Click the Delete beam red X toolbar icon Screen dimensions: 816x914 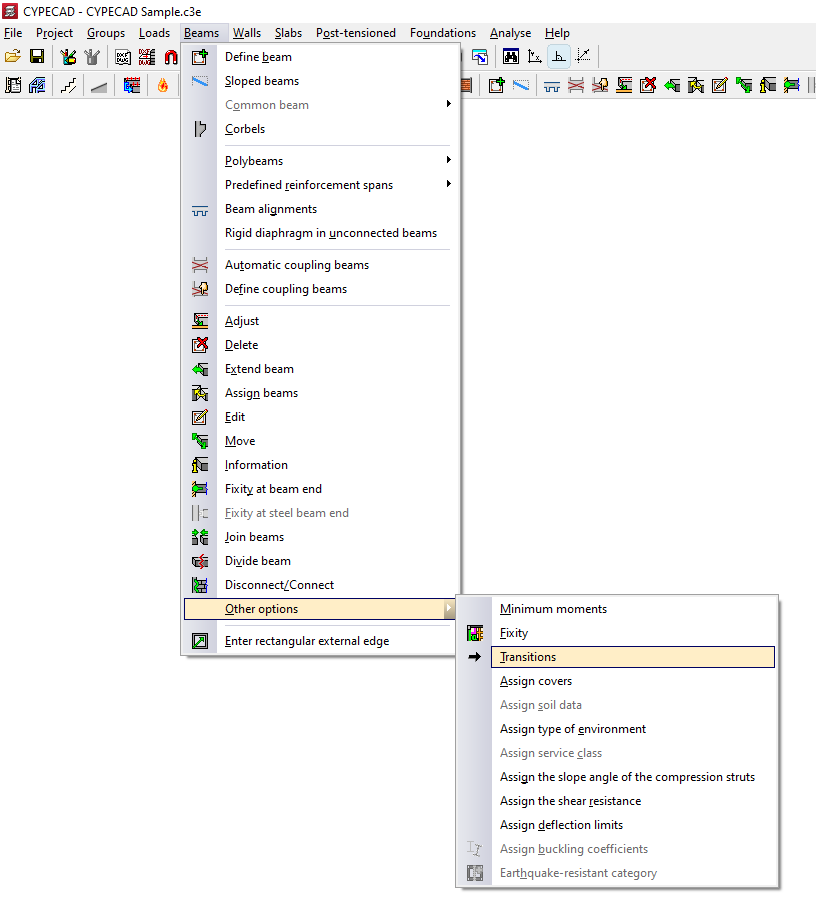pos(648,86)
